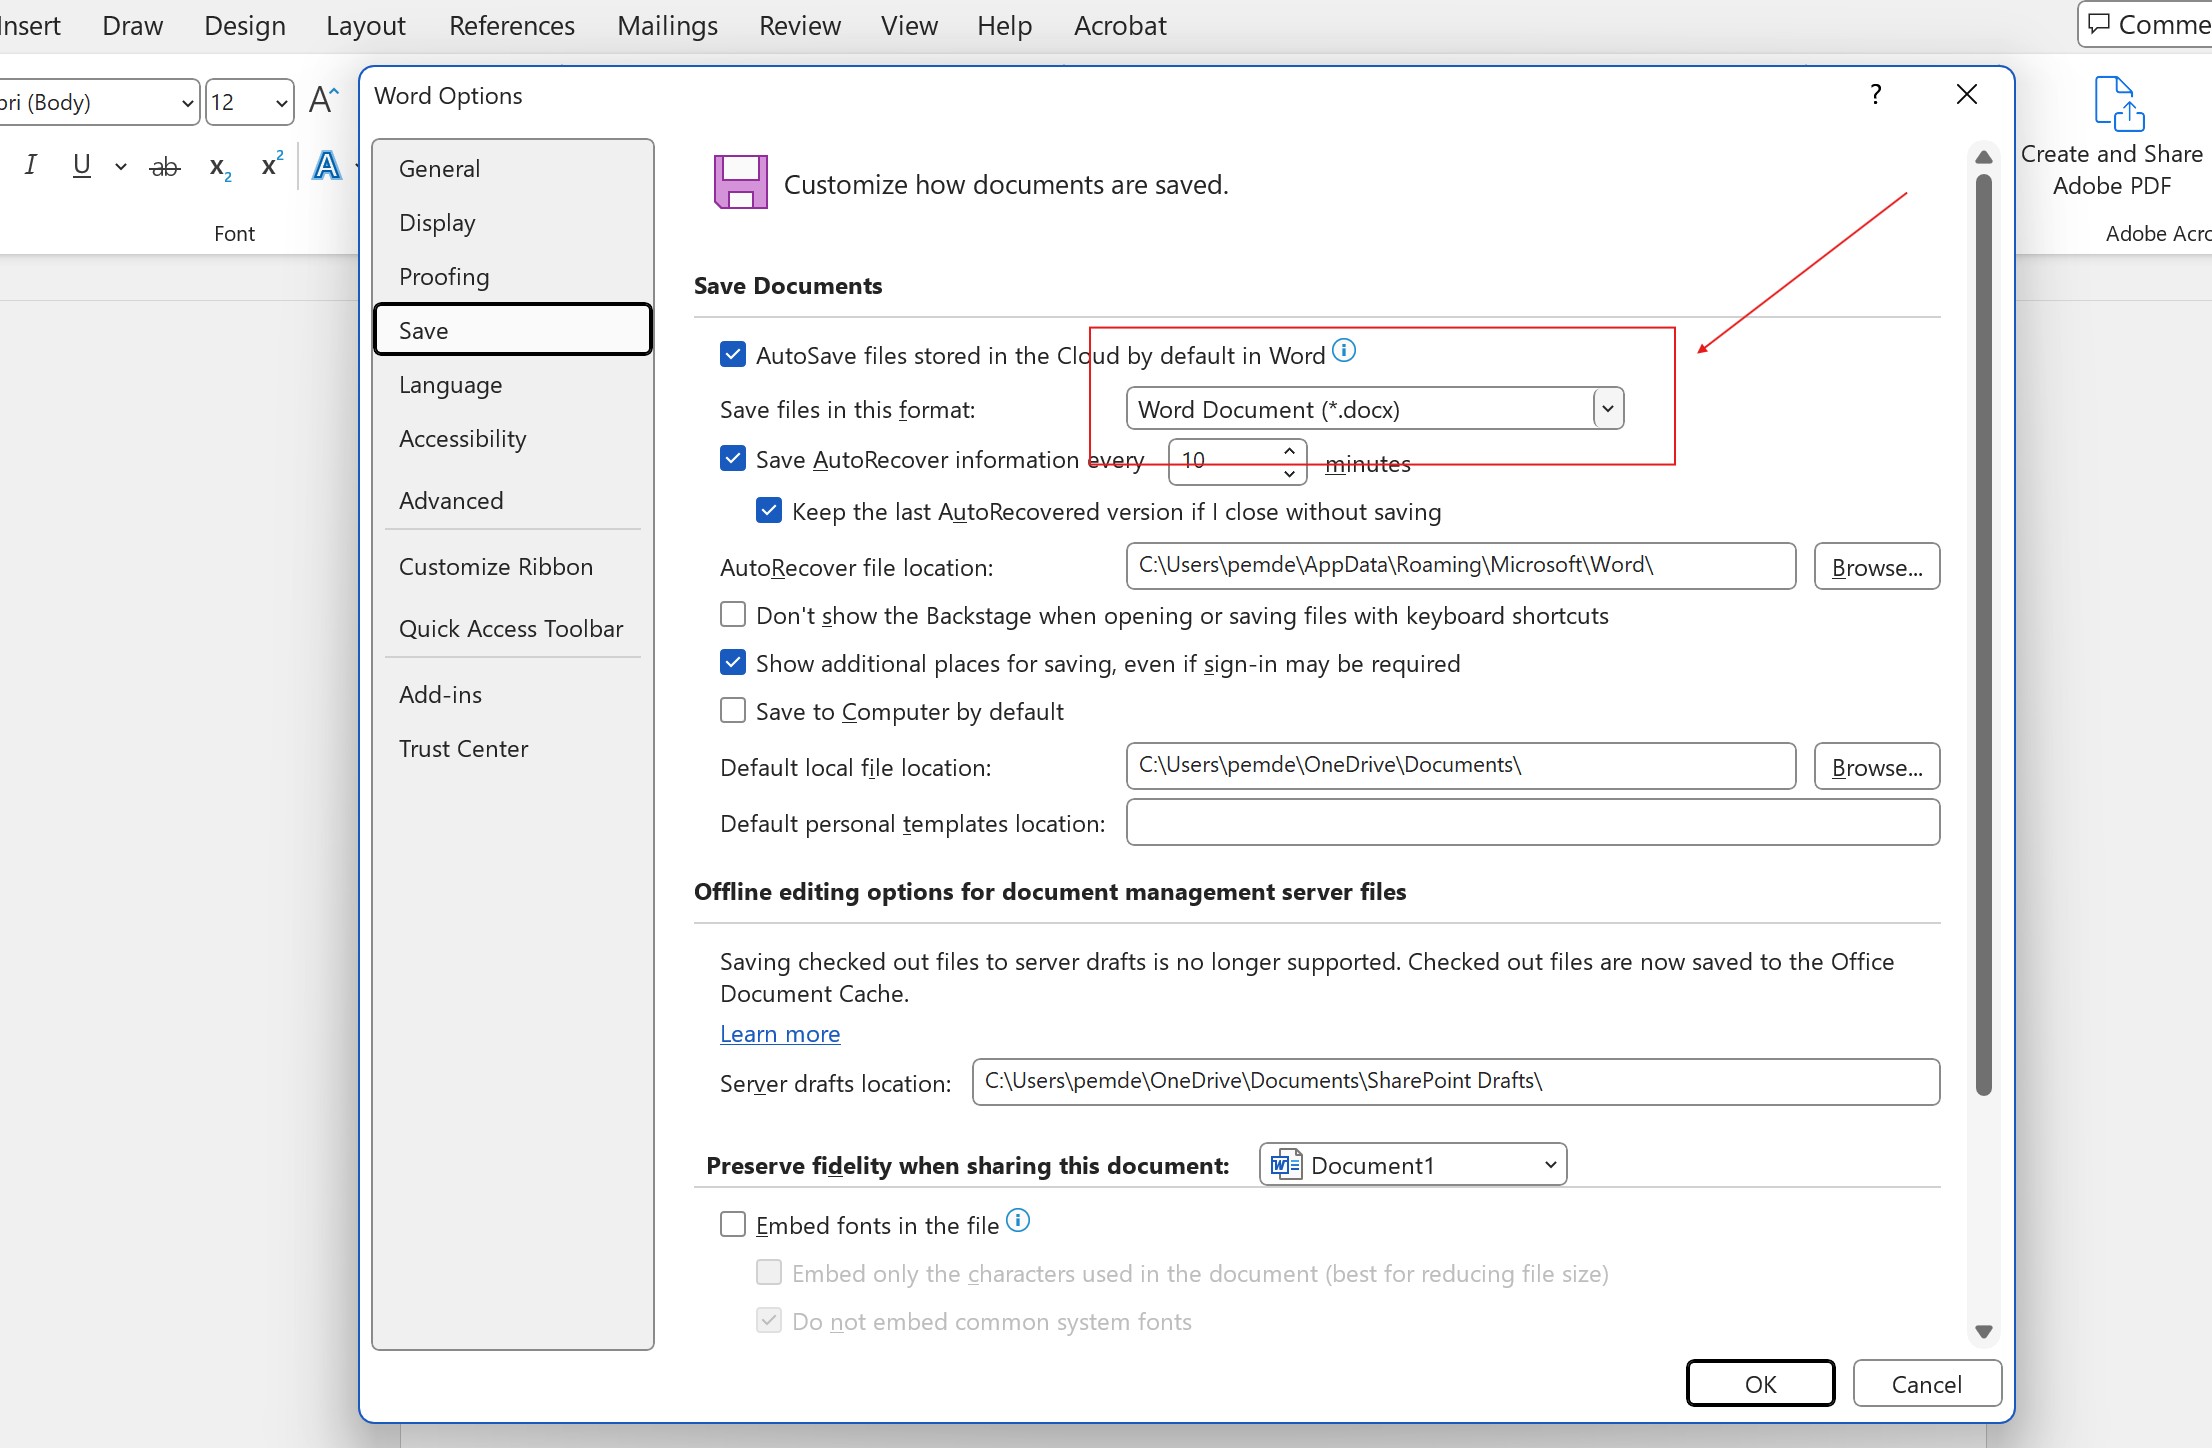
Task: Click the Learn more link
Action: (x=779, y=1034)
